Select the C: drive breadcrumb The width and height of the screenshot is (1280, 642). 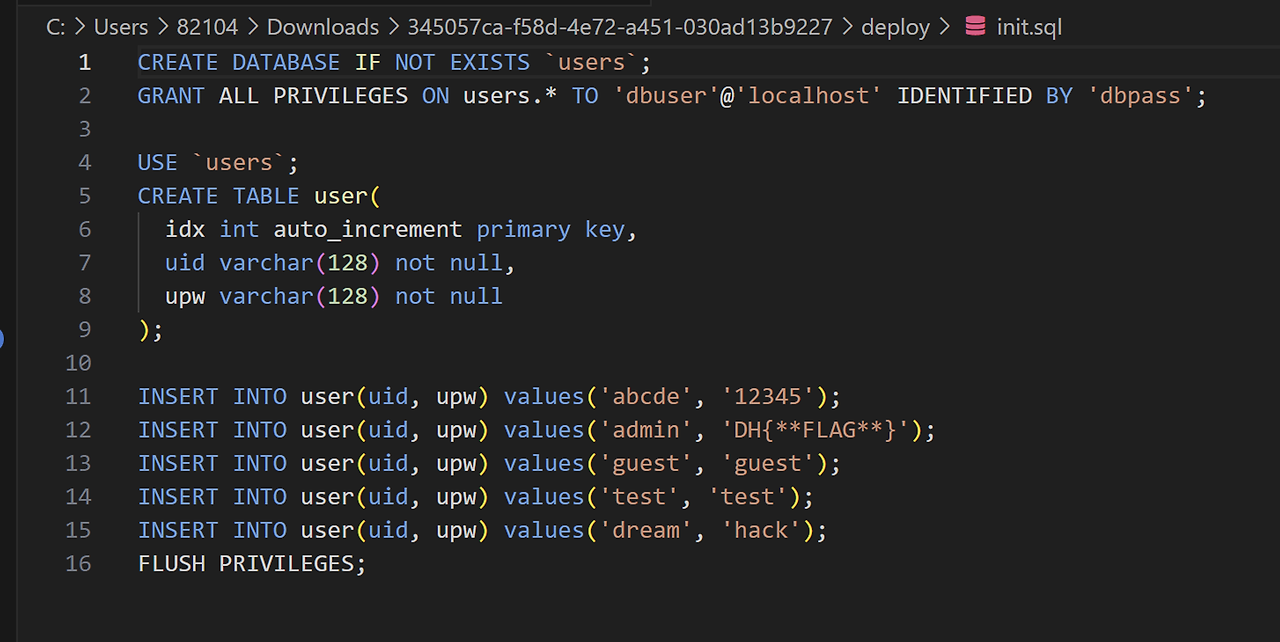pyautogui.click(x=56, y=27)
